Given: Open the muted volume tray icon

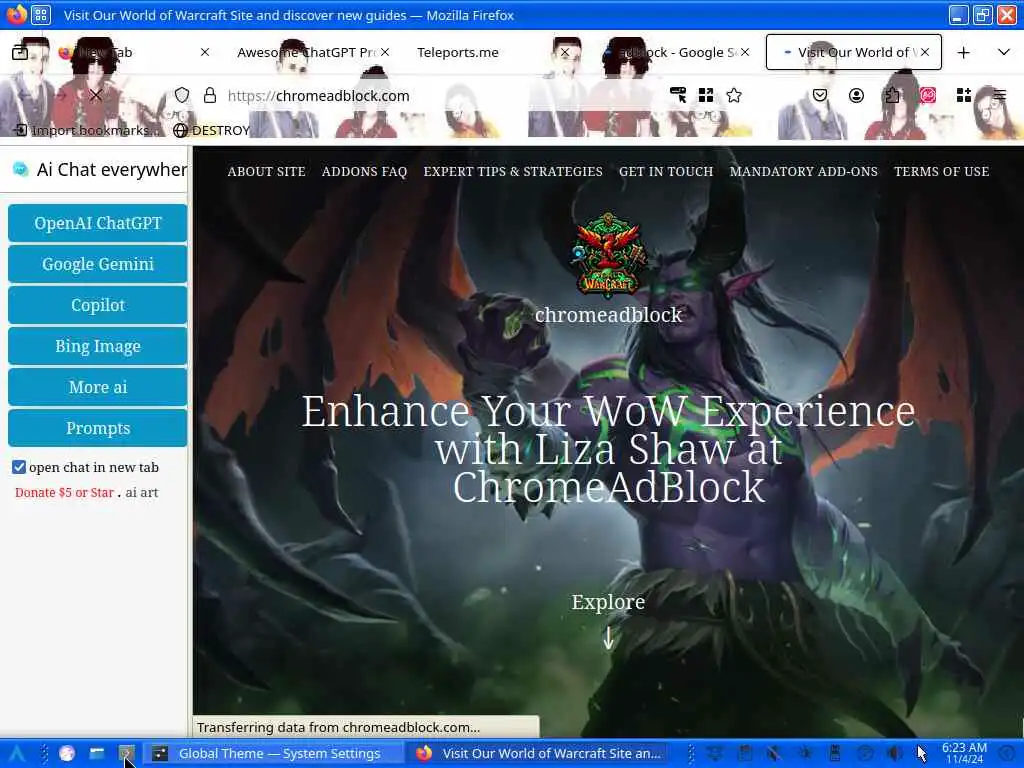Looking at the screenshot, I should (774, 754).
